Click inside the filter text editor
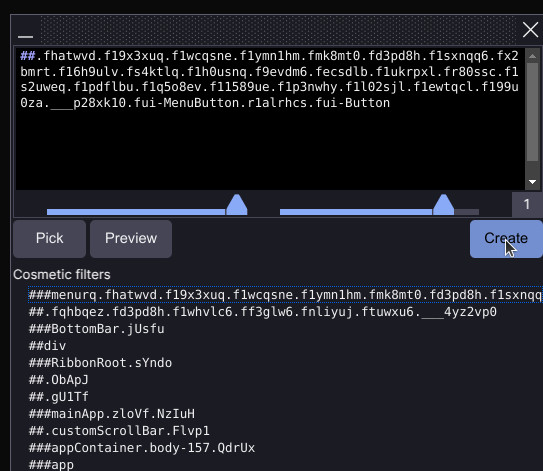Image resolution: width=543 pixels, height=471 pixels. 270,118
